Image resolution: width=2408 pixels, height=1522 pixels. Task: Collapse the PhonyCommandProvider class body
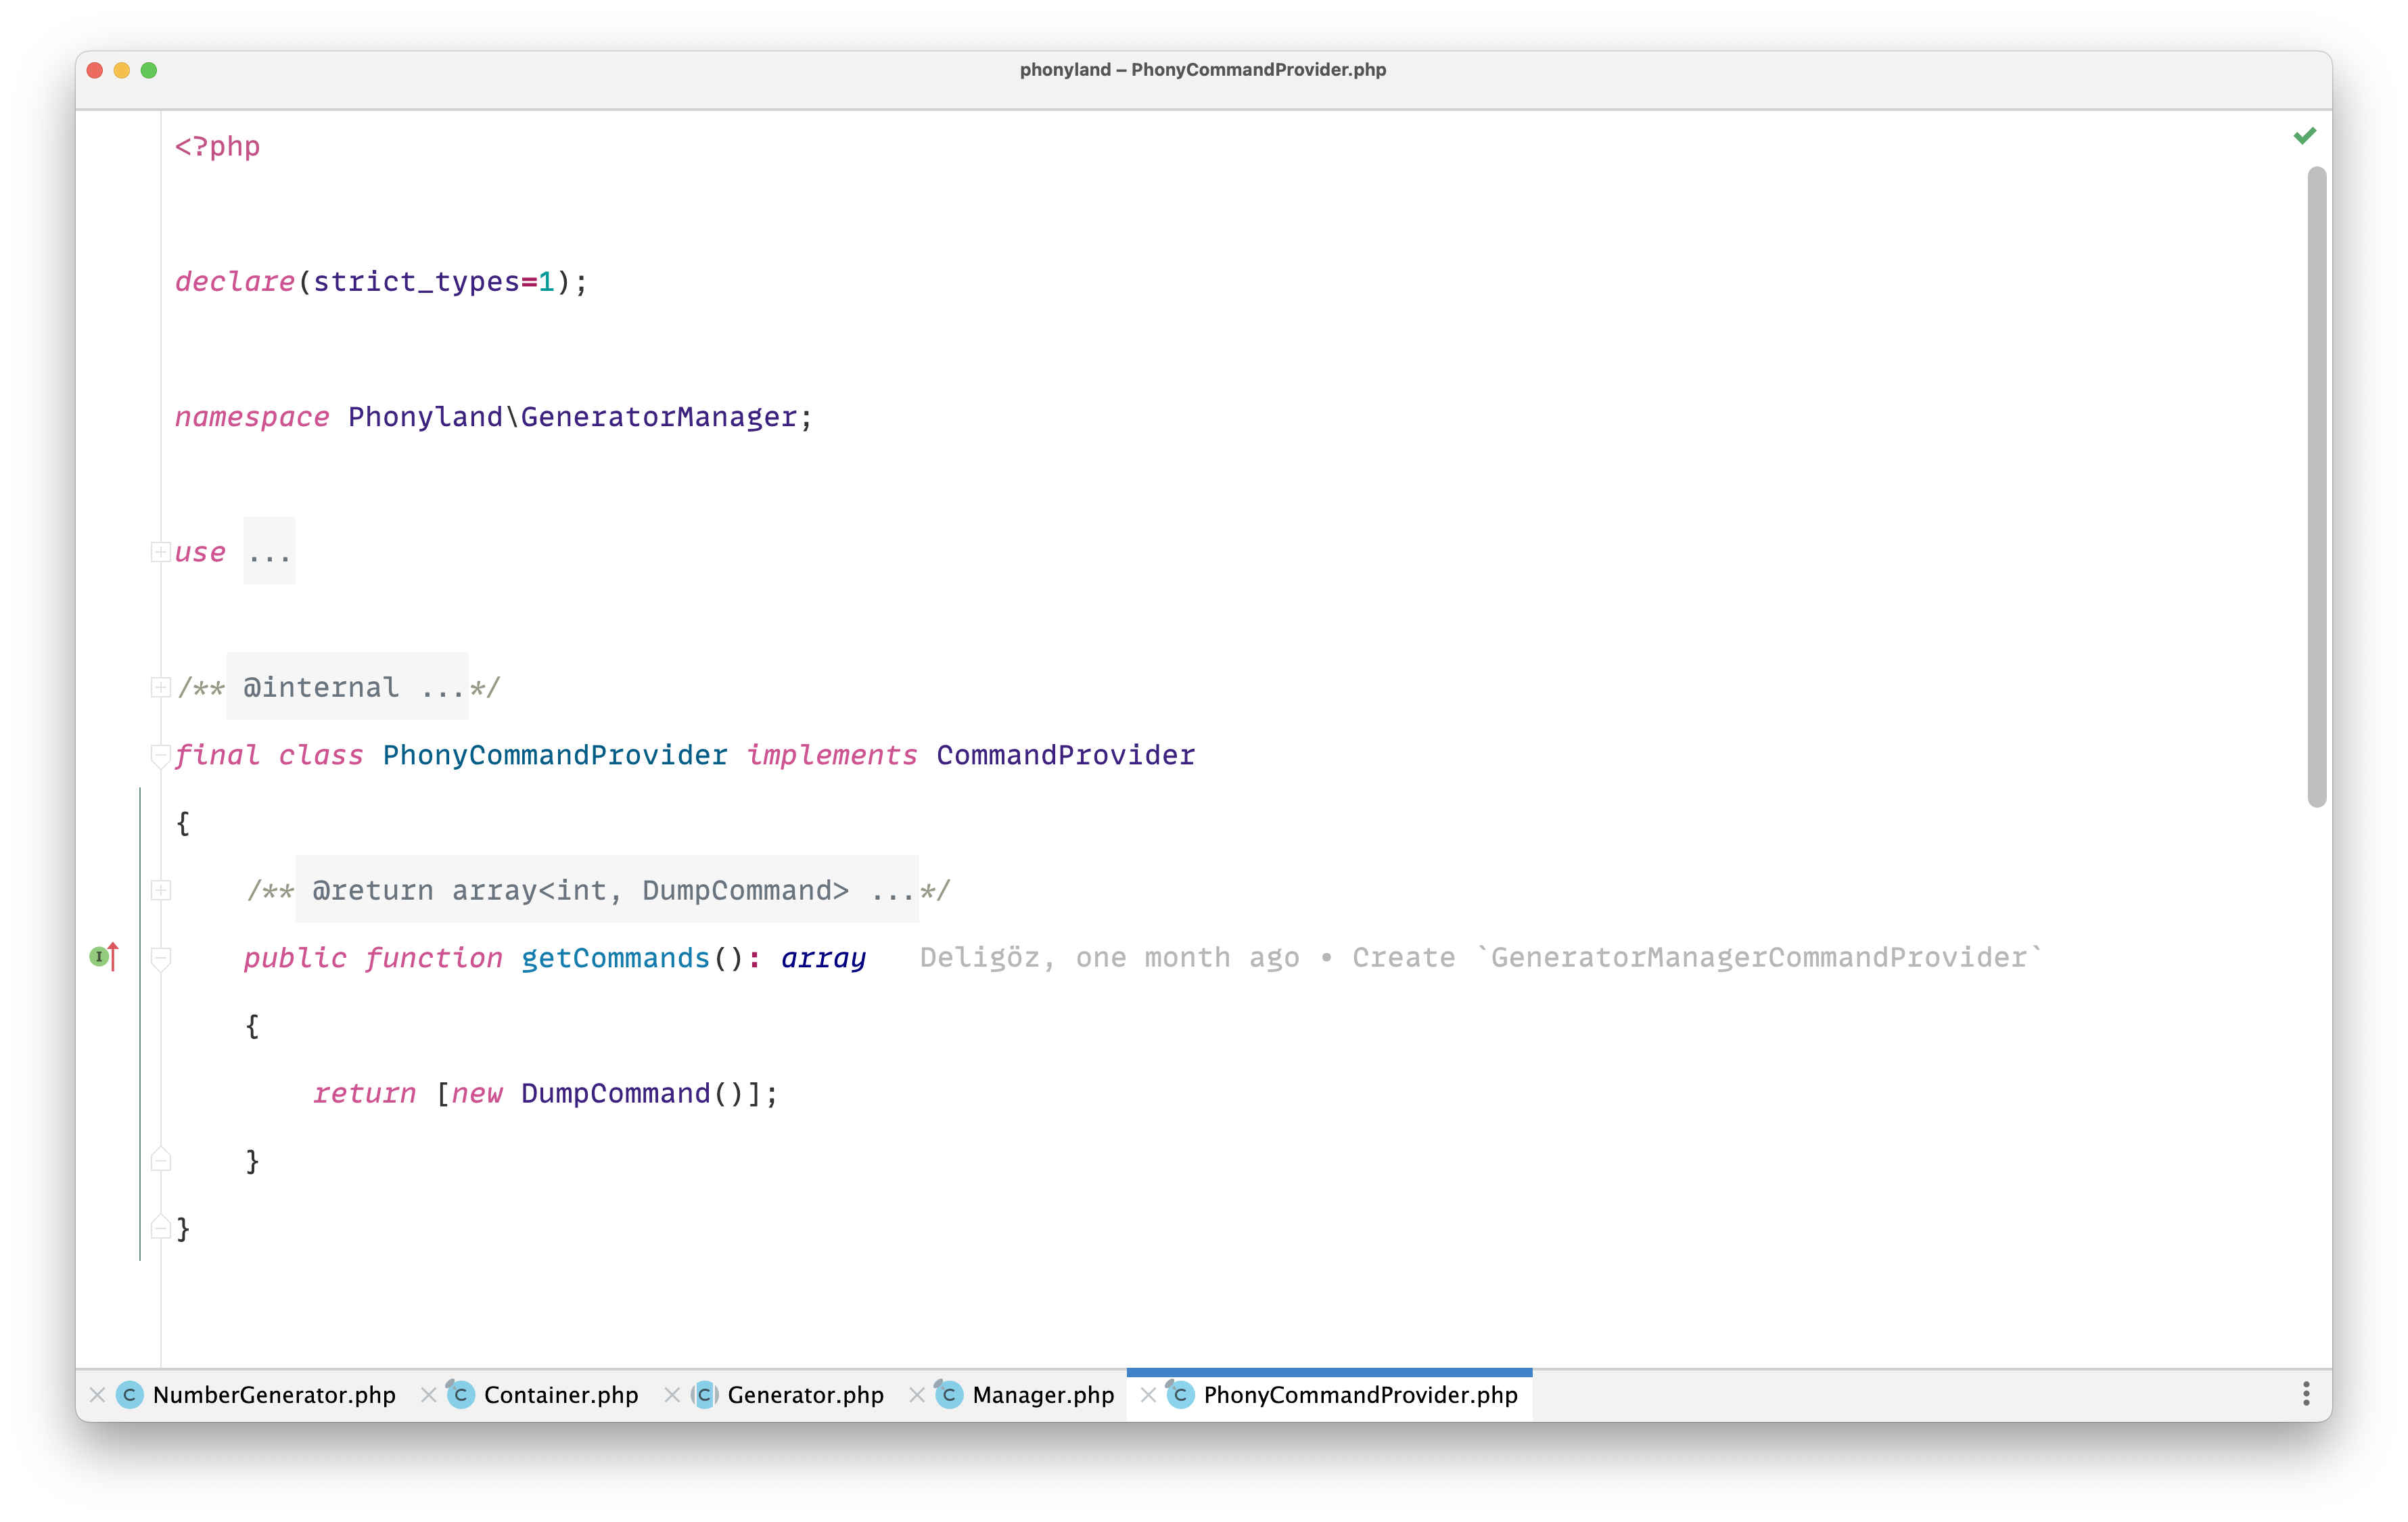click(x=160, y=756)
